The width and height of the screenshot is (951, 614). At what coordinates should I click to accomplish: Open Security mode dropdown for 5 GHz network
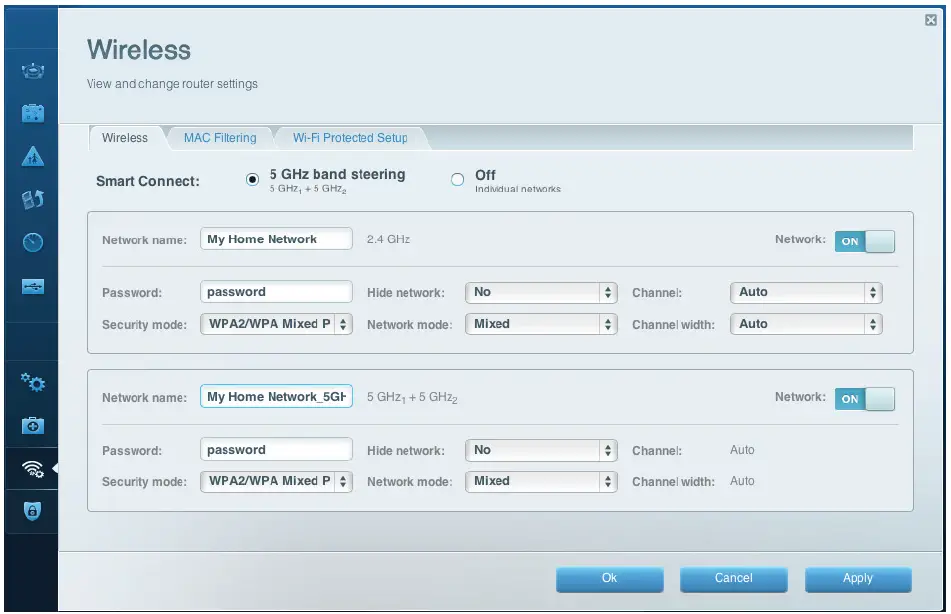coord(276,481)
